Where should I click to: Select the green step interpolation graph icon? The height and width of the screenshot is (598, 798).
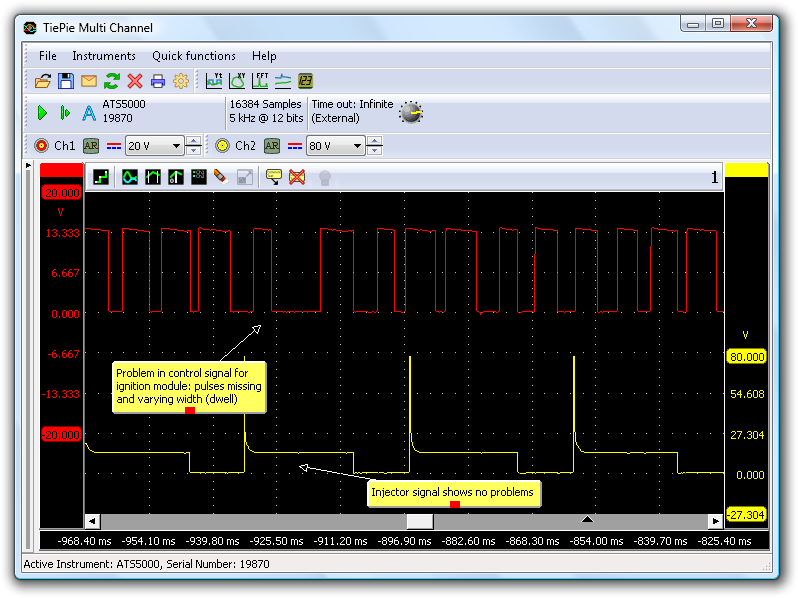[x=101, y=177]
